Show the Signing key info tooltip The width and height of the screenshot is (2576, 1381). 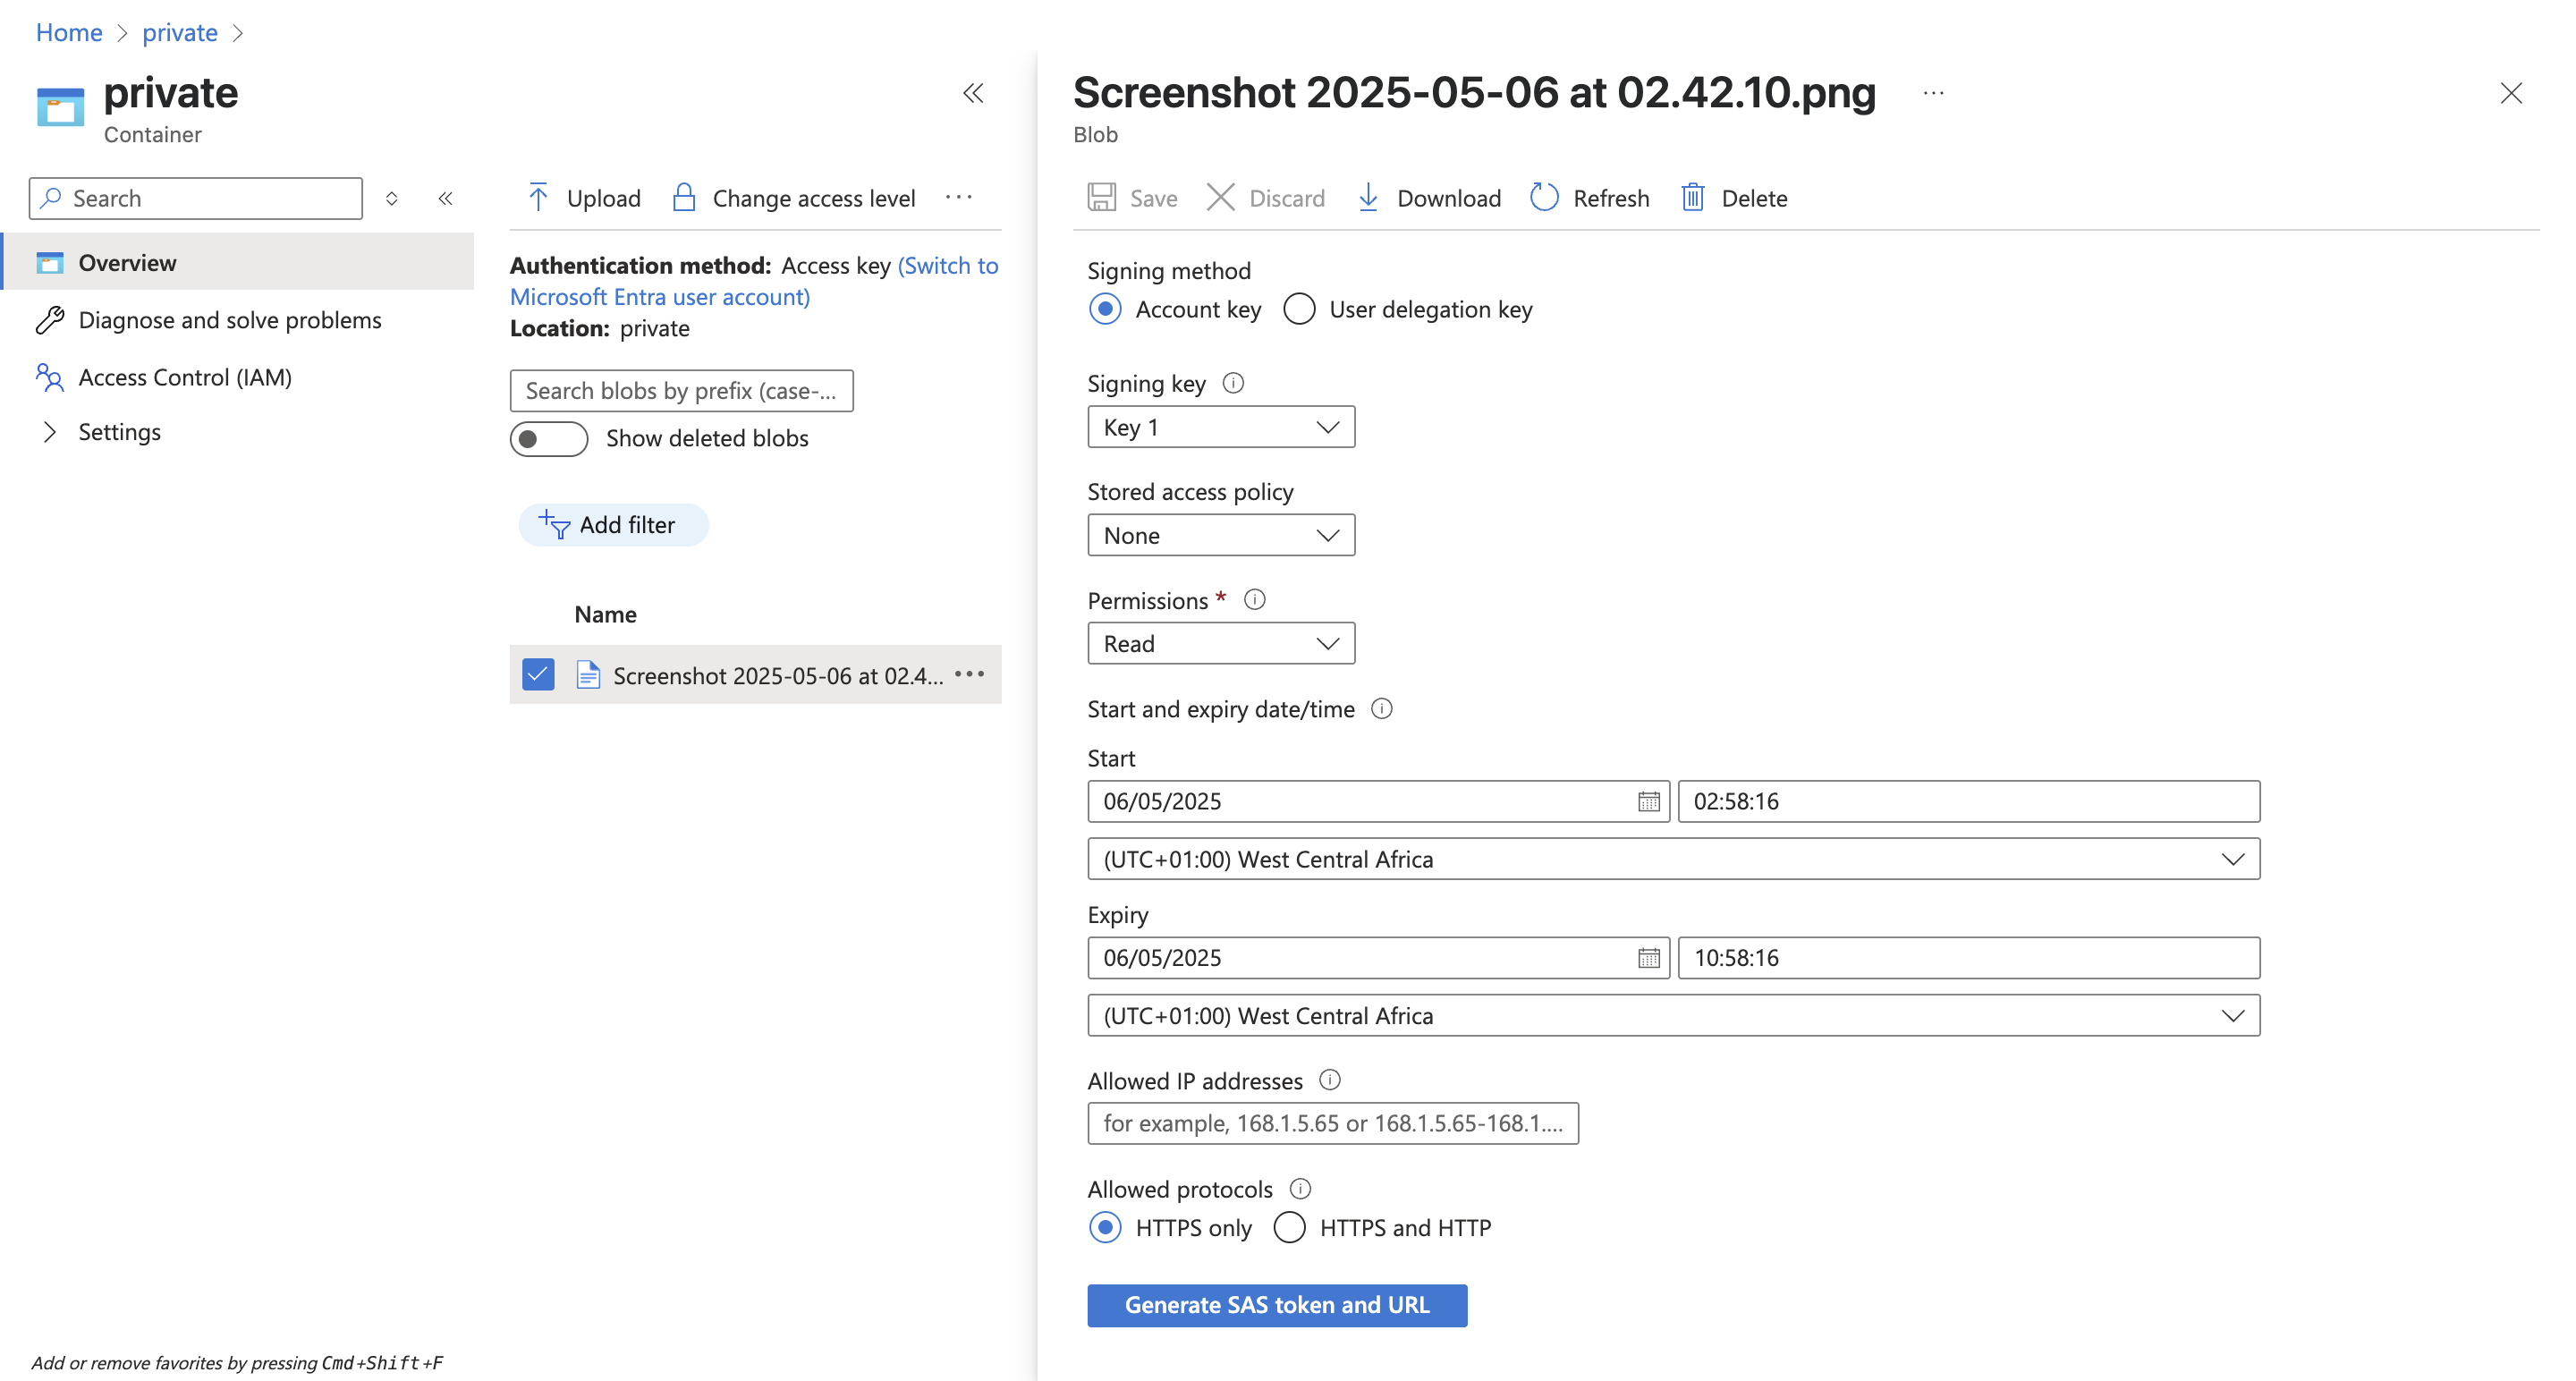pos(1234,383)
